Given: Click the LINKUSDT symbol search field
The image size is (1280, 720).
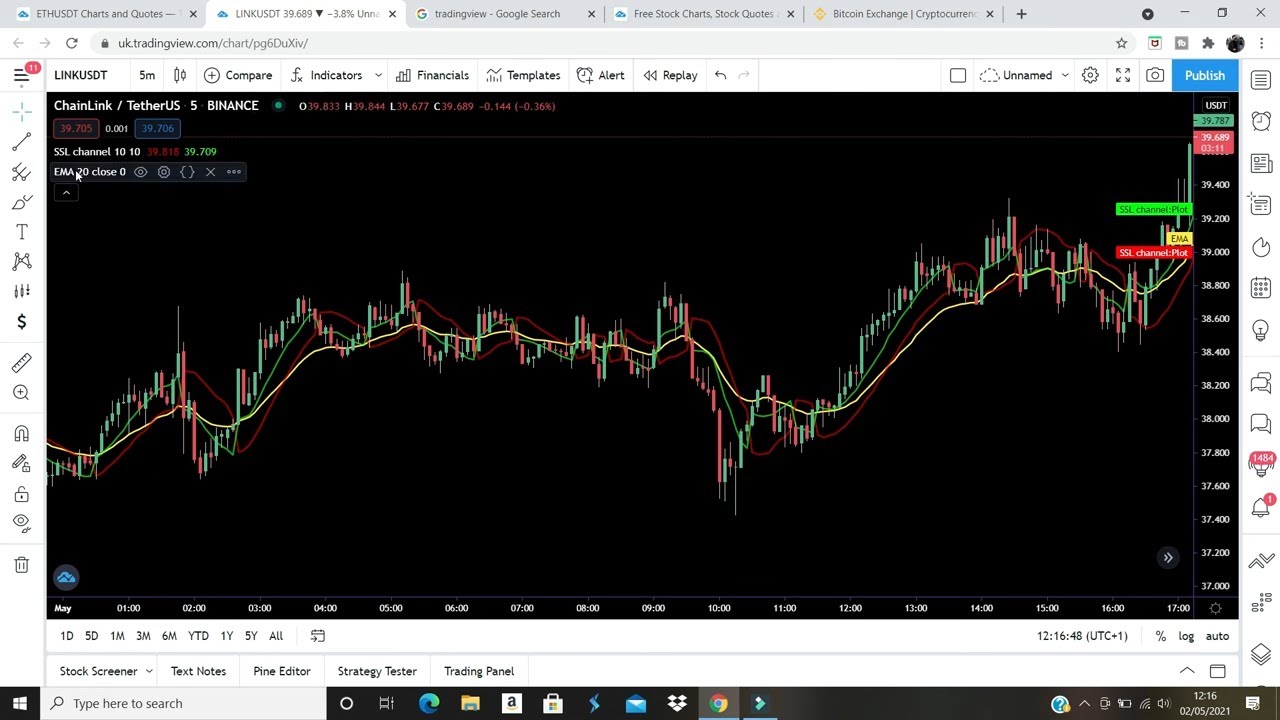Looking at the screenshot, I should coord(81,75).
